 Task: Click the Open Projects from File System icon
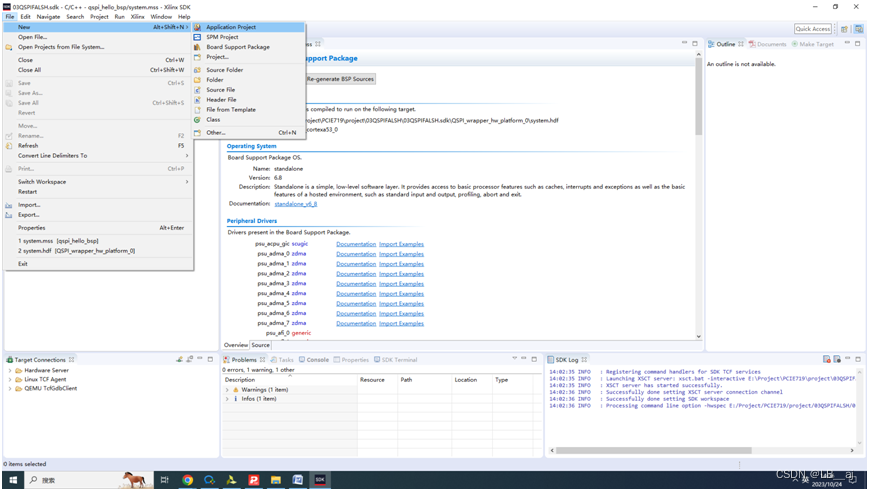9,47
